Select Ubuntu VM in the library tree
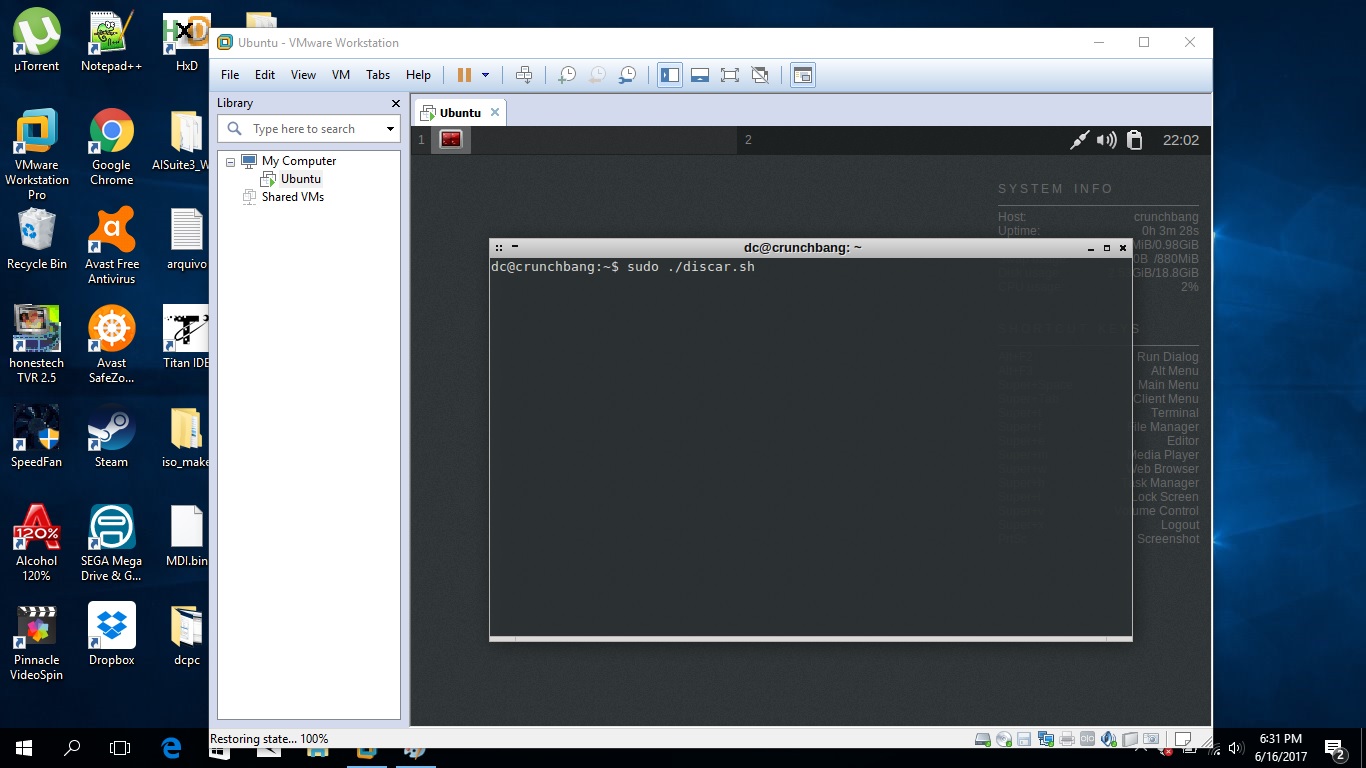 (x=301, y=179)
